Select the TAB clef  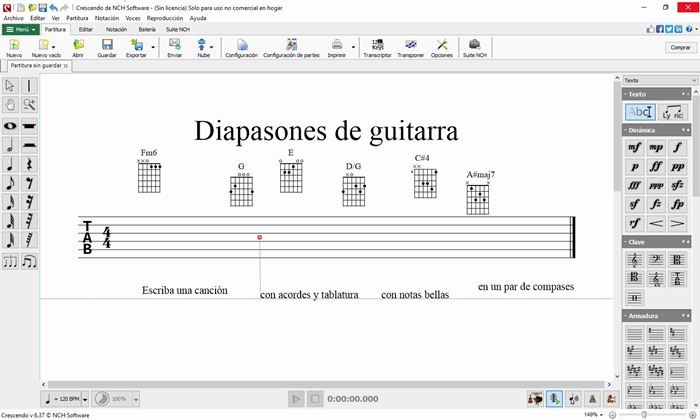pos(677,279)
